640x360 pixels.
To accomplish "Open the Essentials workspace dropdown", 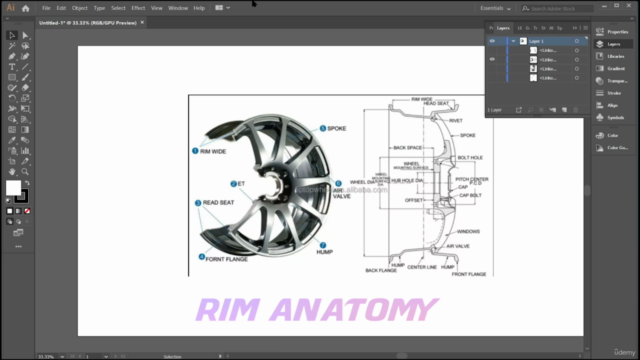I will (x=495, y=8).
